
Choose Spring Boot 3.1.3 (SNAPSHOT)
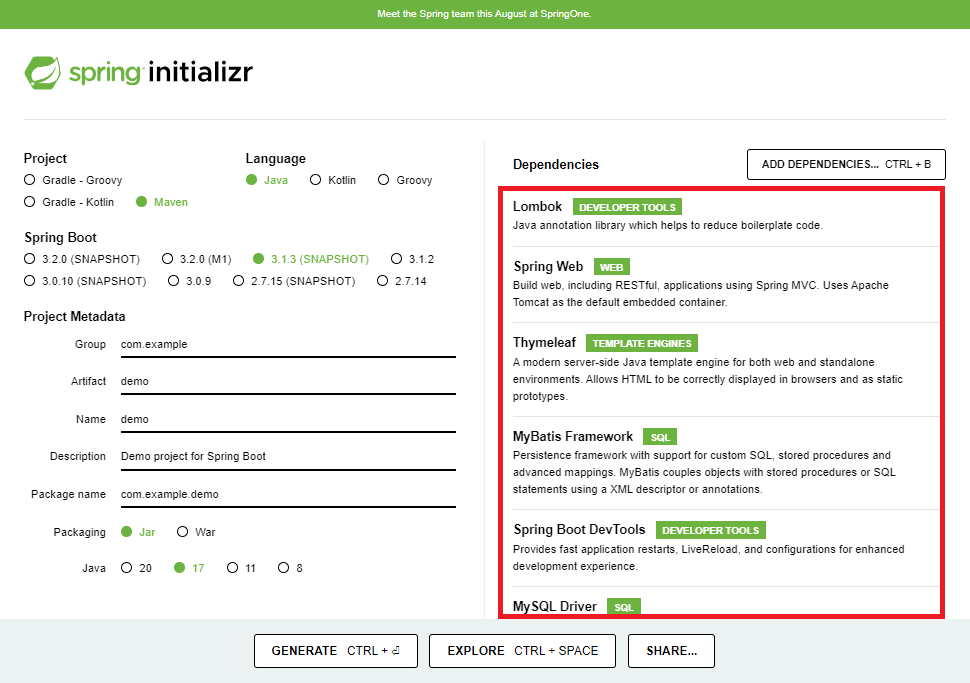tap(311, 259)
